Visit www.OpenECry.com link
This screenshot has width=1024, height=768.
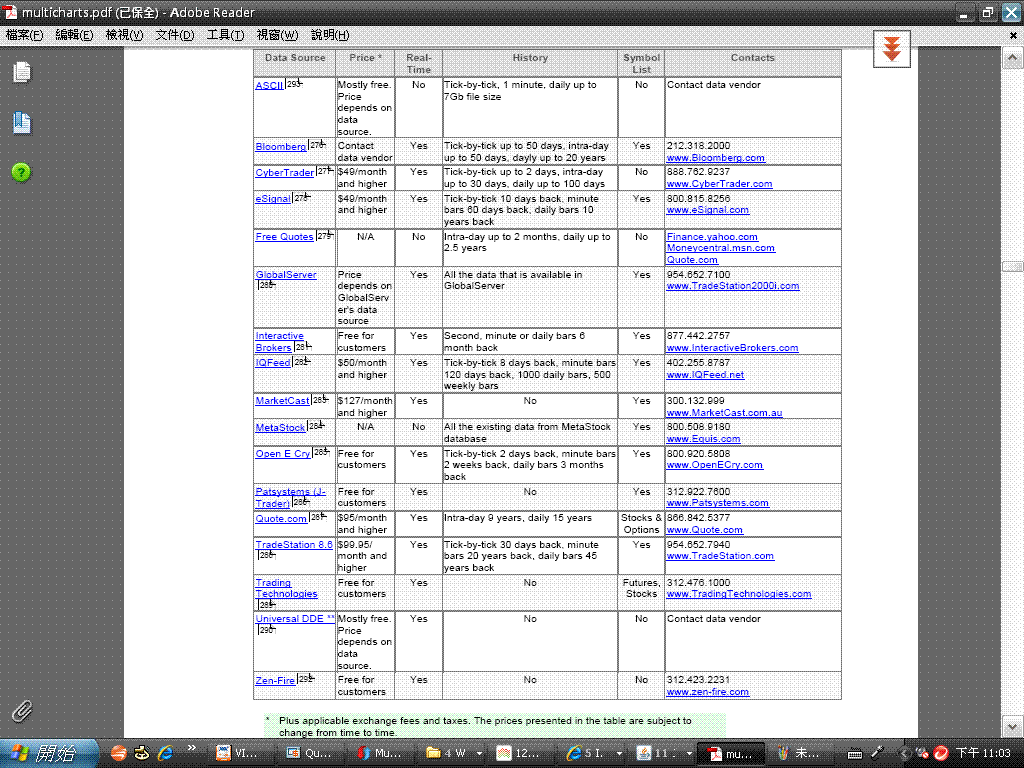pos(714,465)
